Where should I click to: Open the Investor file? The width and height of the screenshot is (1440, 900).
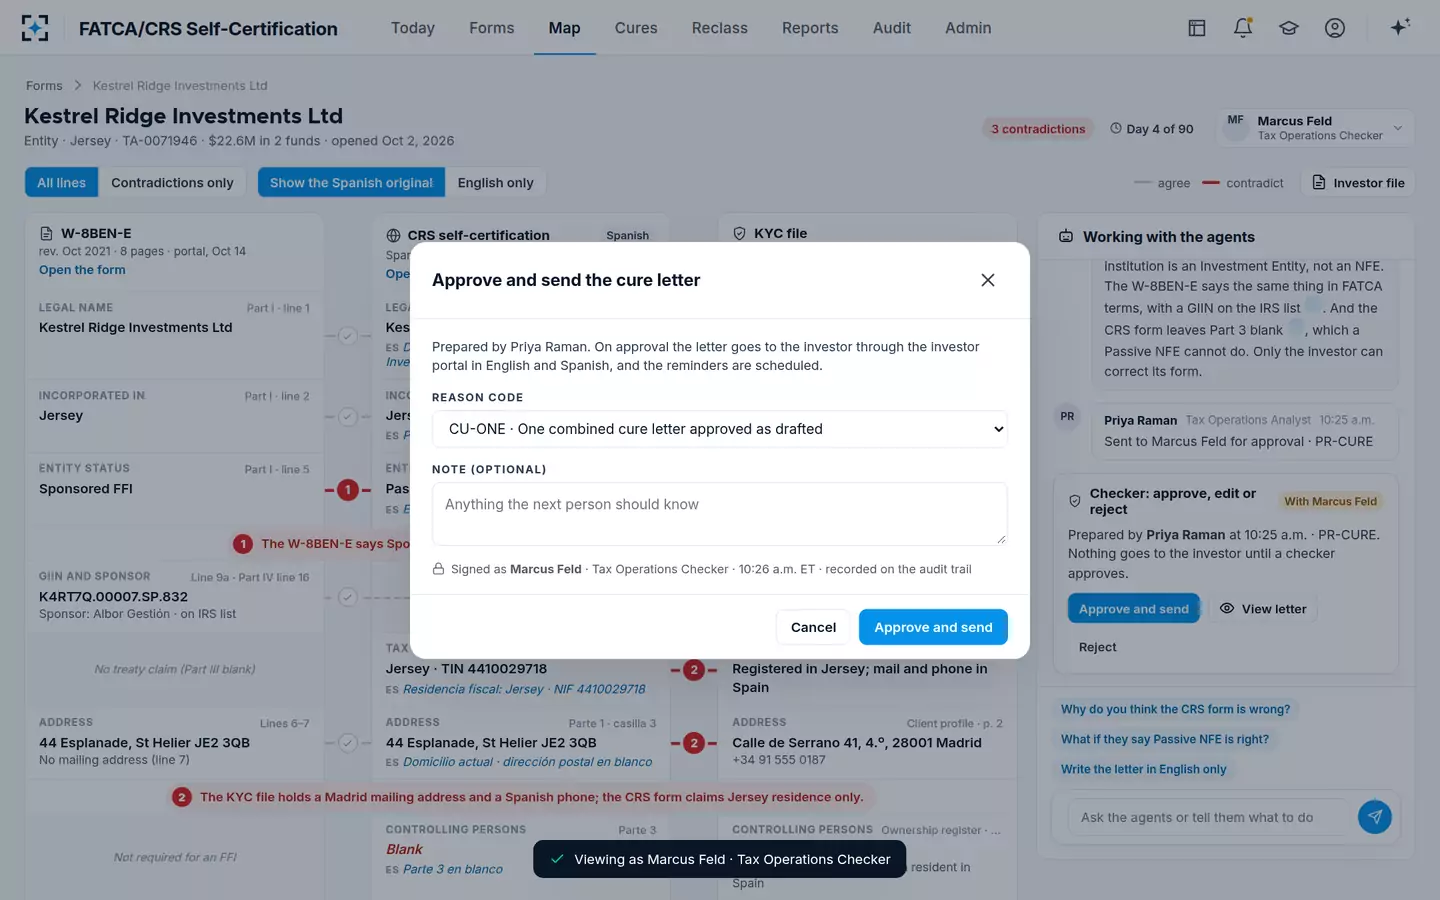1358,183
